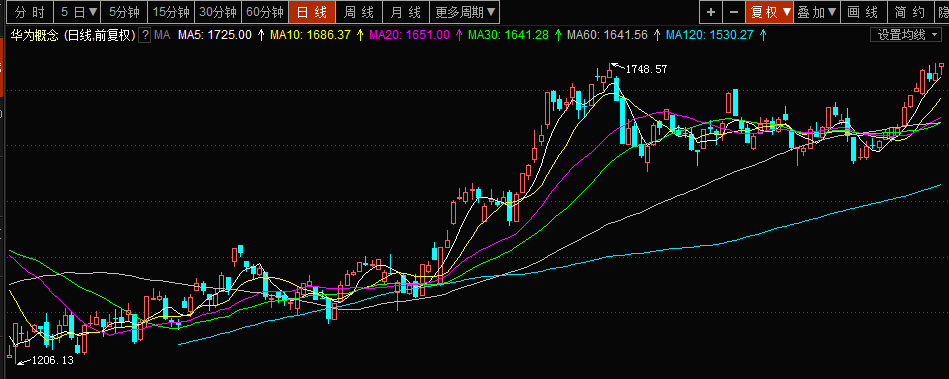Switch to 简约 simple mode
The height and width of the screenshot is (379, 949).
pyautogui.click(x=910, y=12)
